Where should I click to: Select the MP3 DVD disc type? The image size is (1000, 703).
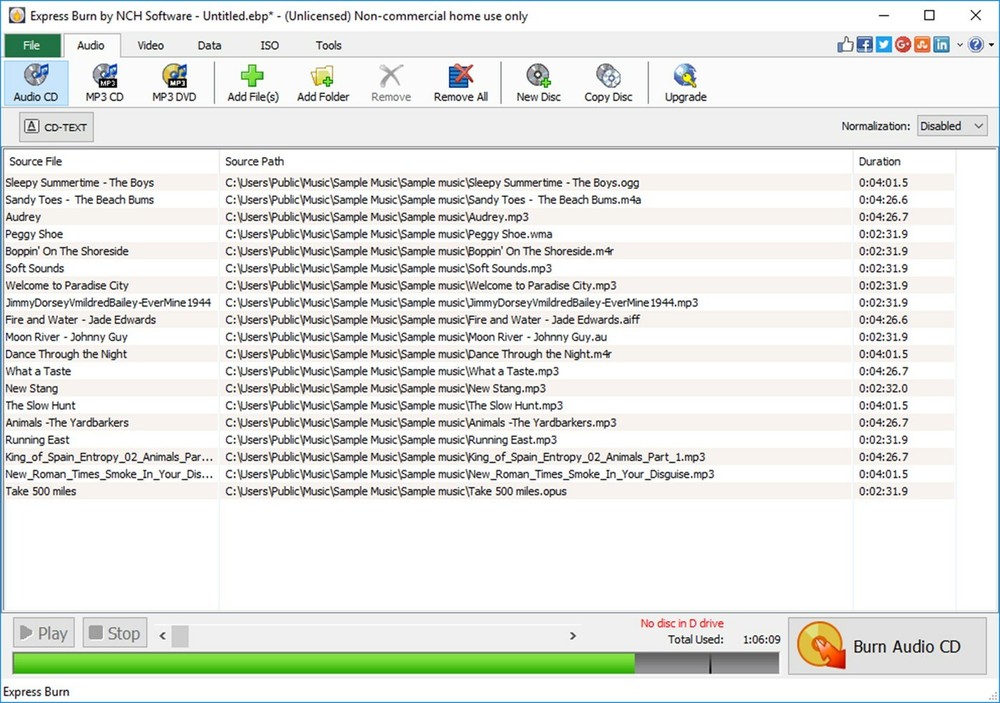click(x=173, y=82)
